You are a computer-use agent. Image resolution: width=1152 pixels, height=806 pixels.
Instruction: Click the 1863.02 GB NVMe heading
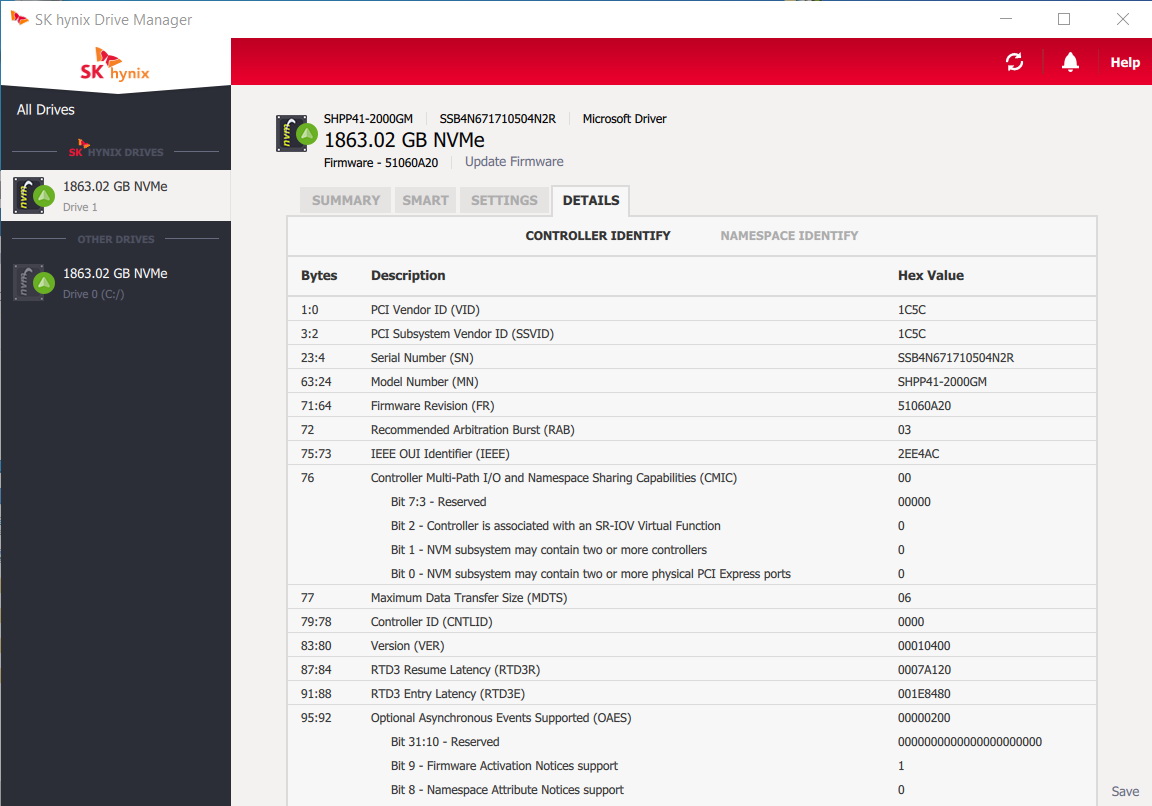pyautogui.click(x=404, y=140)
